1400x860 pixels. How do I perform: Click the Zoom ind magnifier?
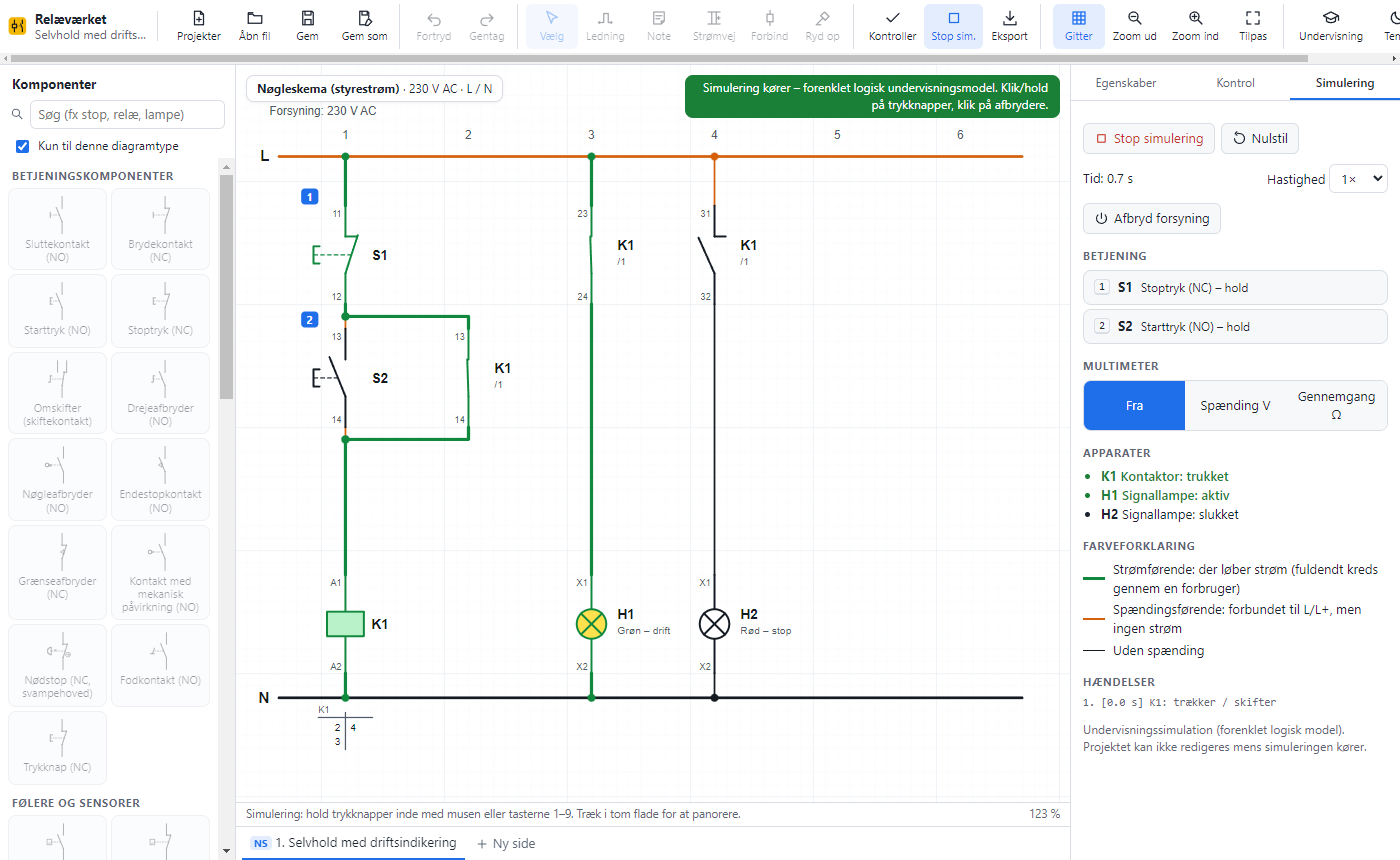click(x=1195, y=18)
